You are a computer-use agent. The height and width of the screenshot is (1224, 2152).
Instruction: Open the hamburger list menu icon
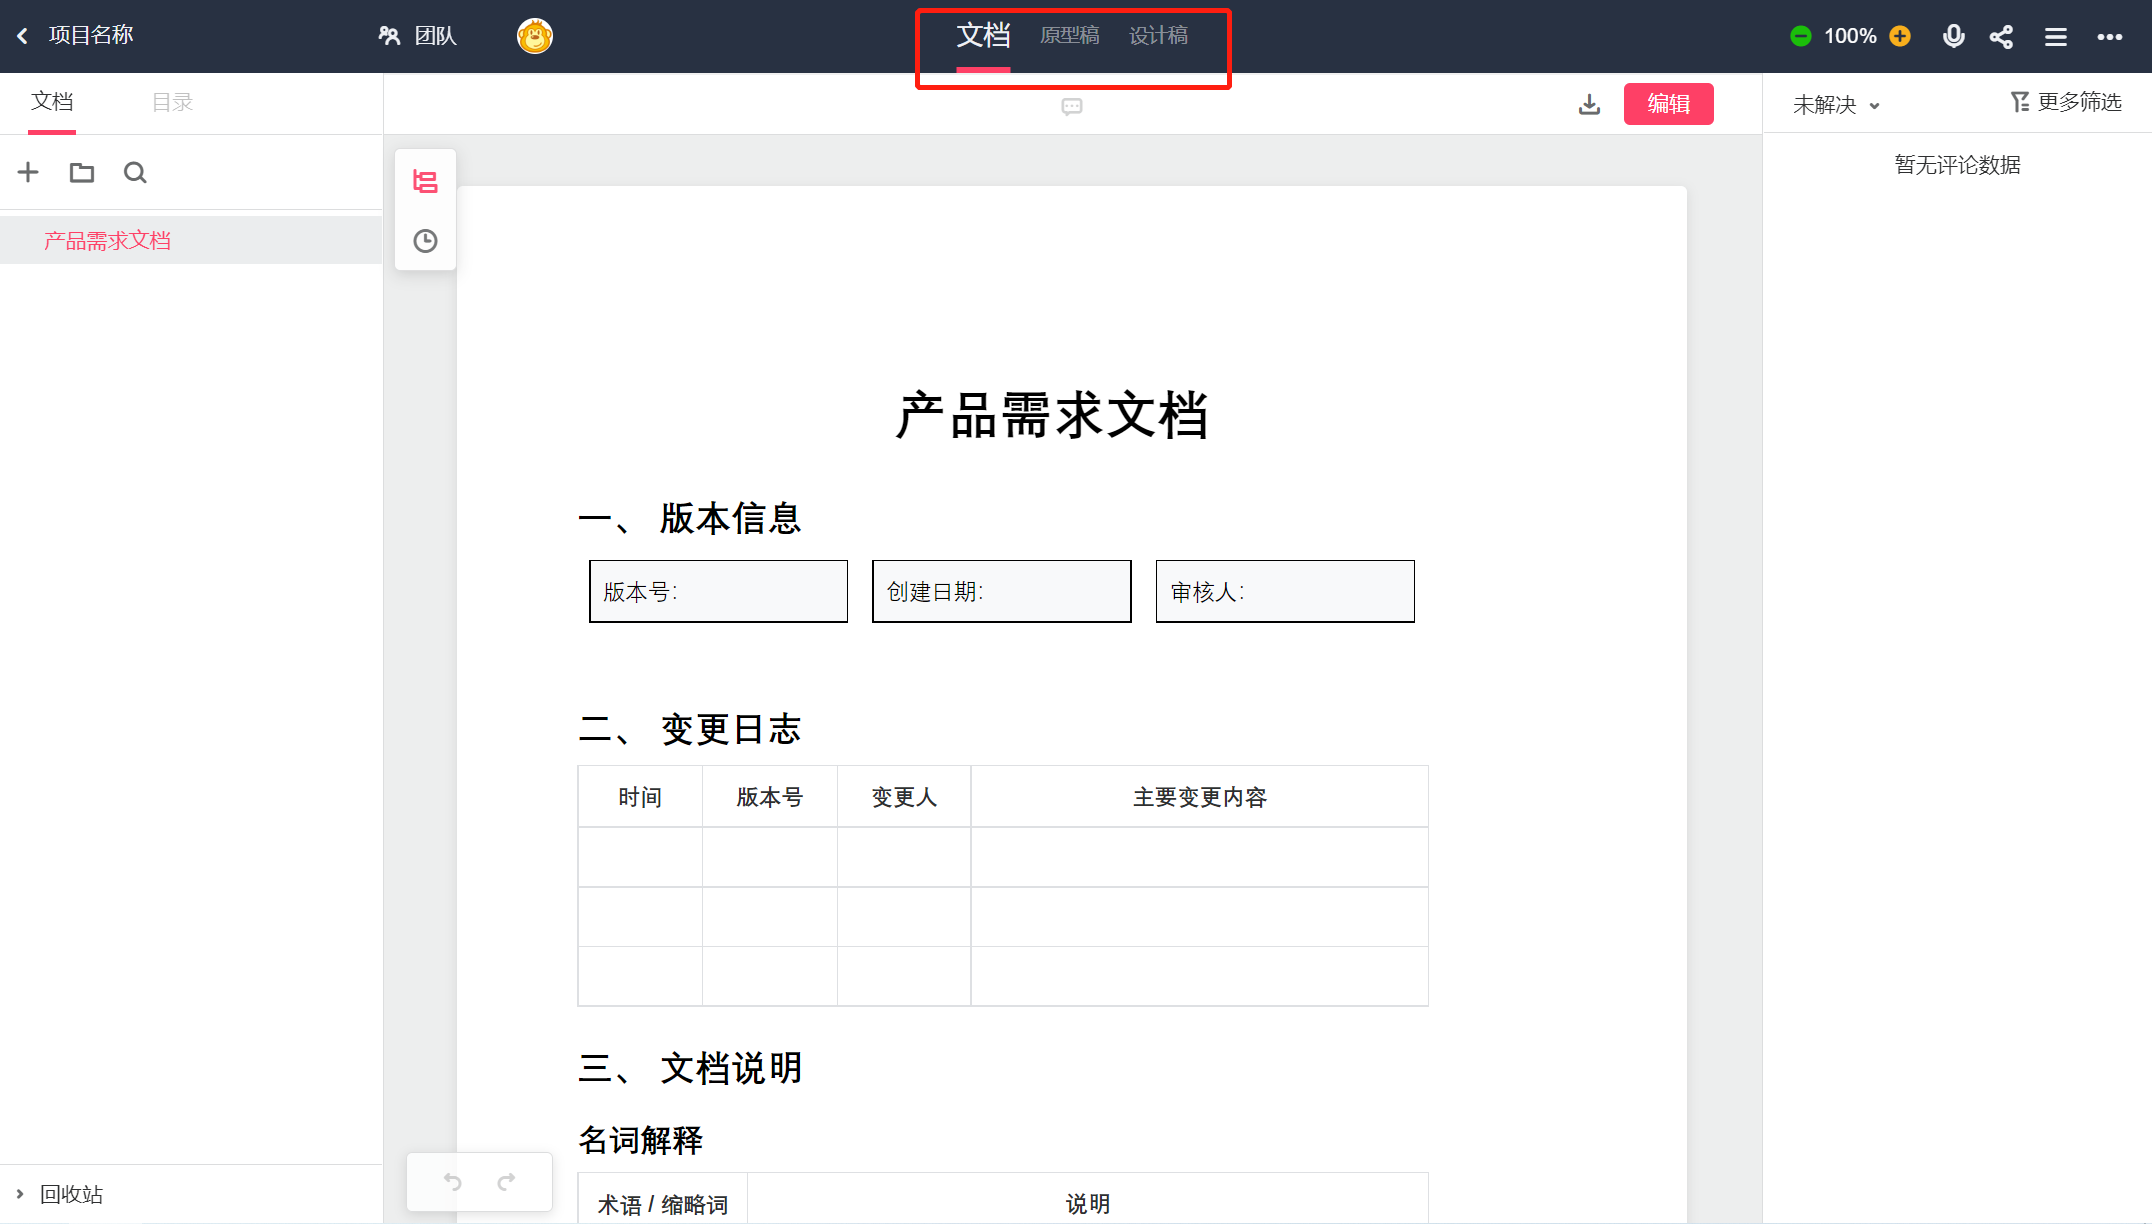coord(2055,37)
